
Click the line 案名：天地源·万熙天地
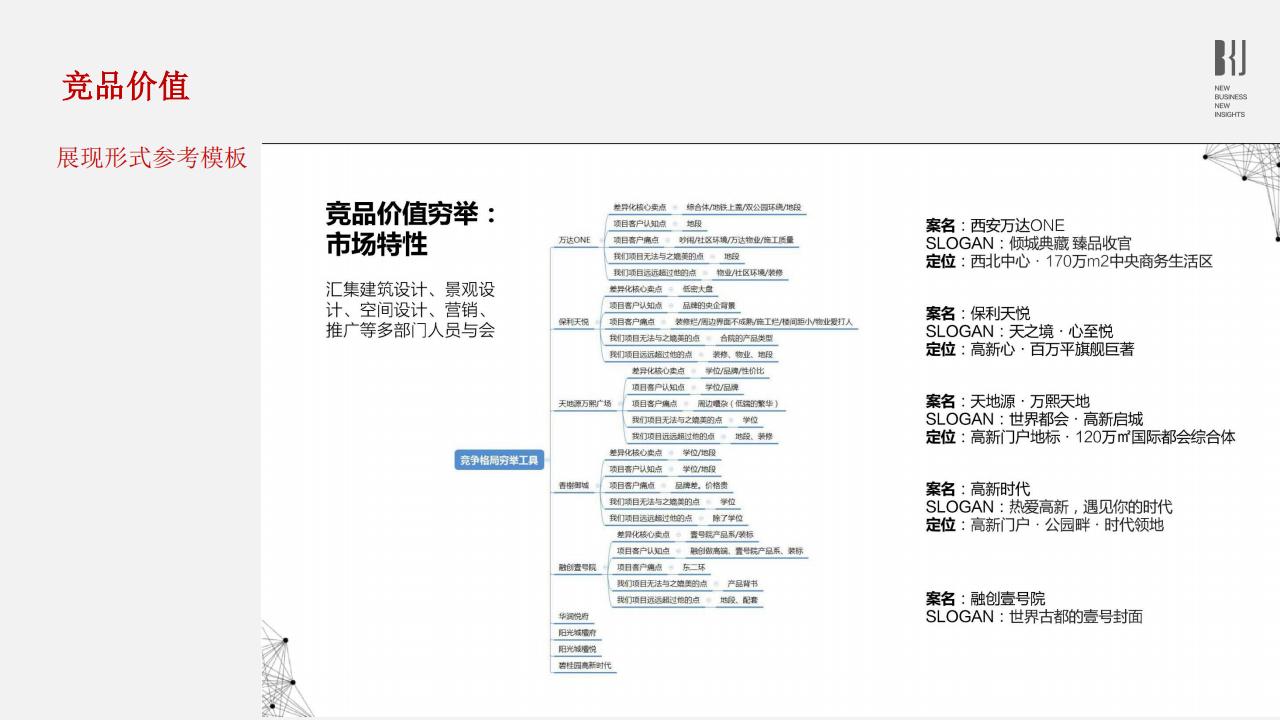1008,401
